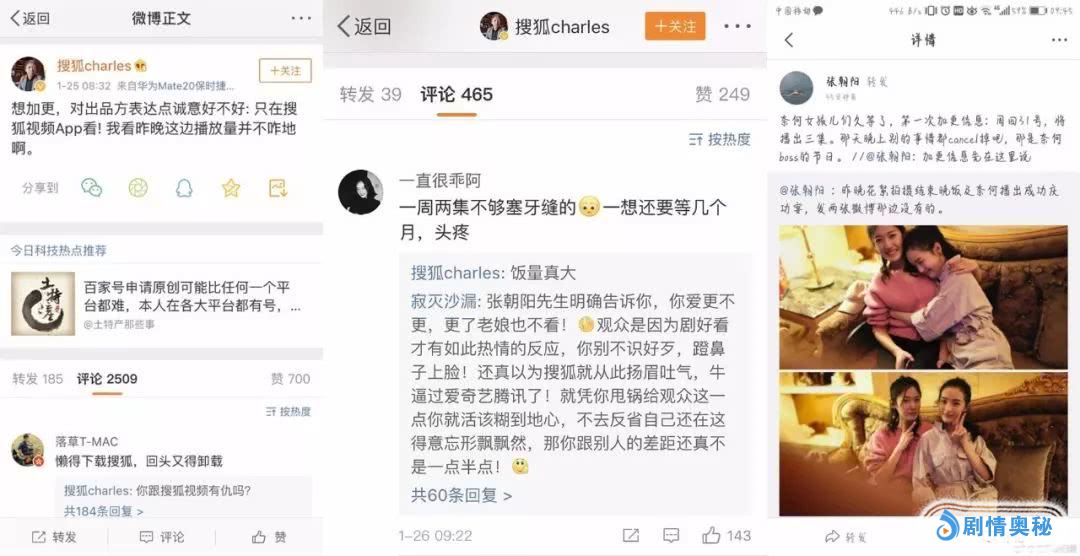Tap the Moments camera-shutter share icon
This screenshot has width=1080, height=556.
pos(138,187)
